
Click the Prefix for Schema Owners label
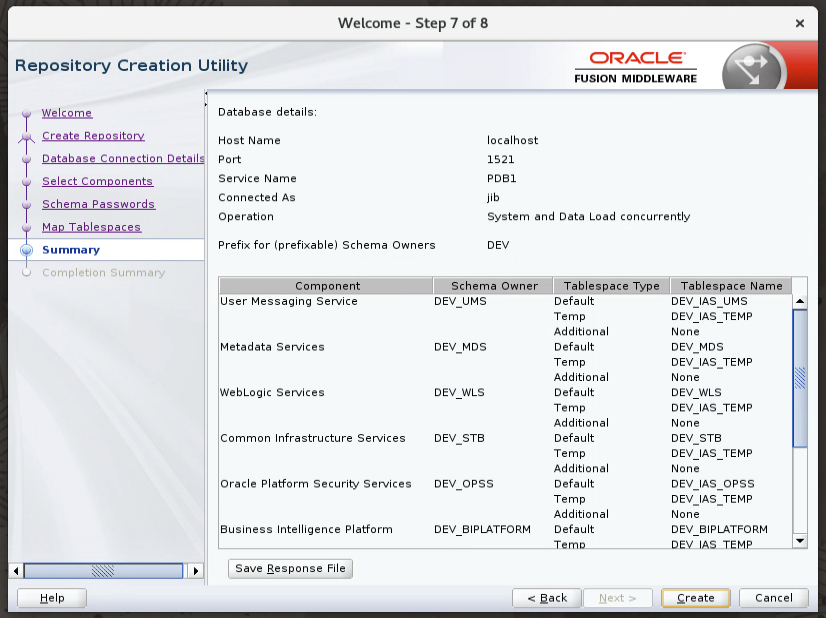327,245
